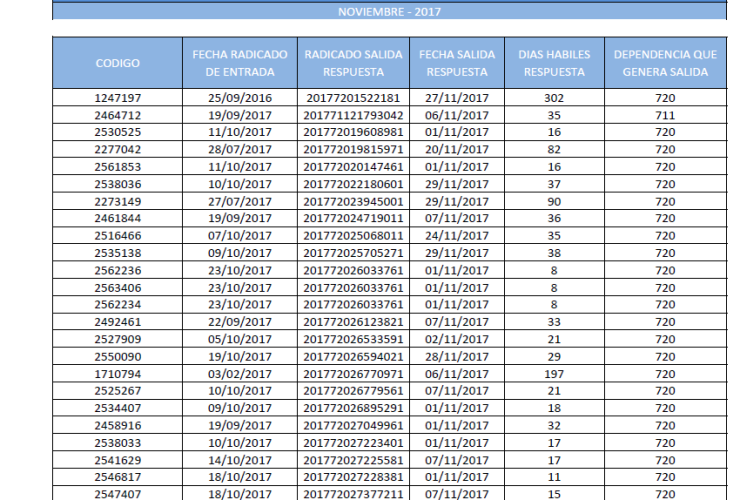Select radicado 201772024719011

point(353,219)
